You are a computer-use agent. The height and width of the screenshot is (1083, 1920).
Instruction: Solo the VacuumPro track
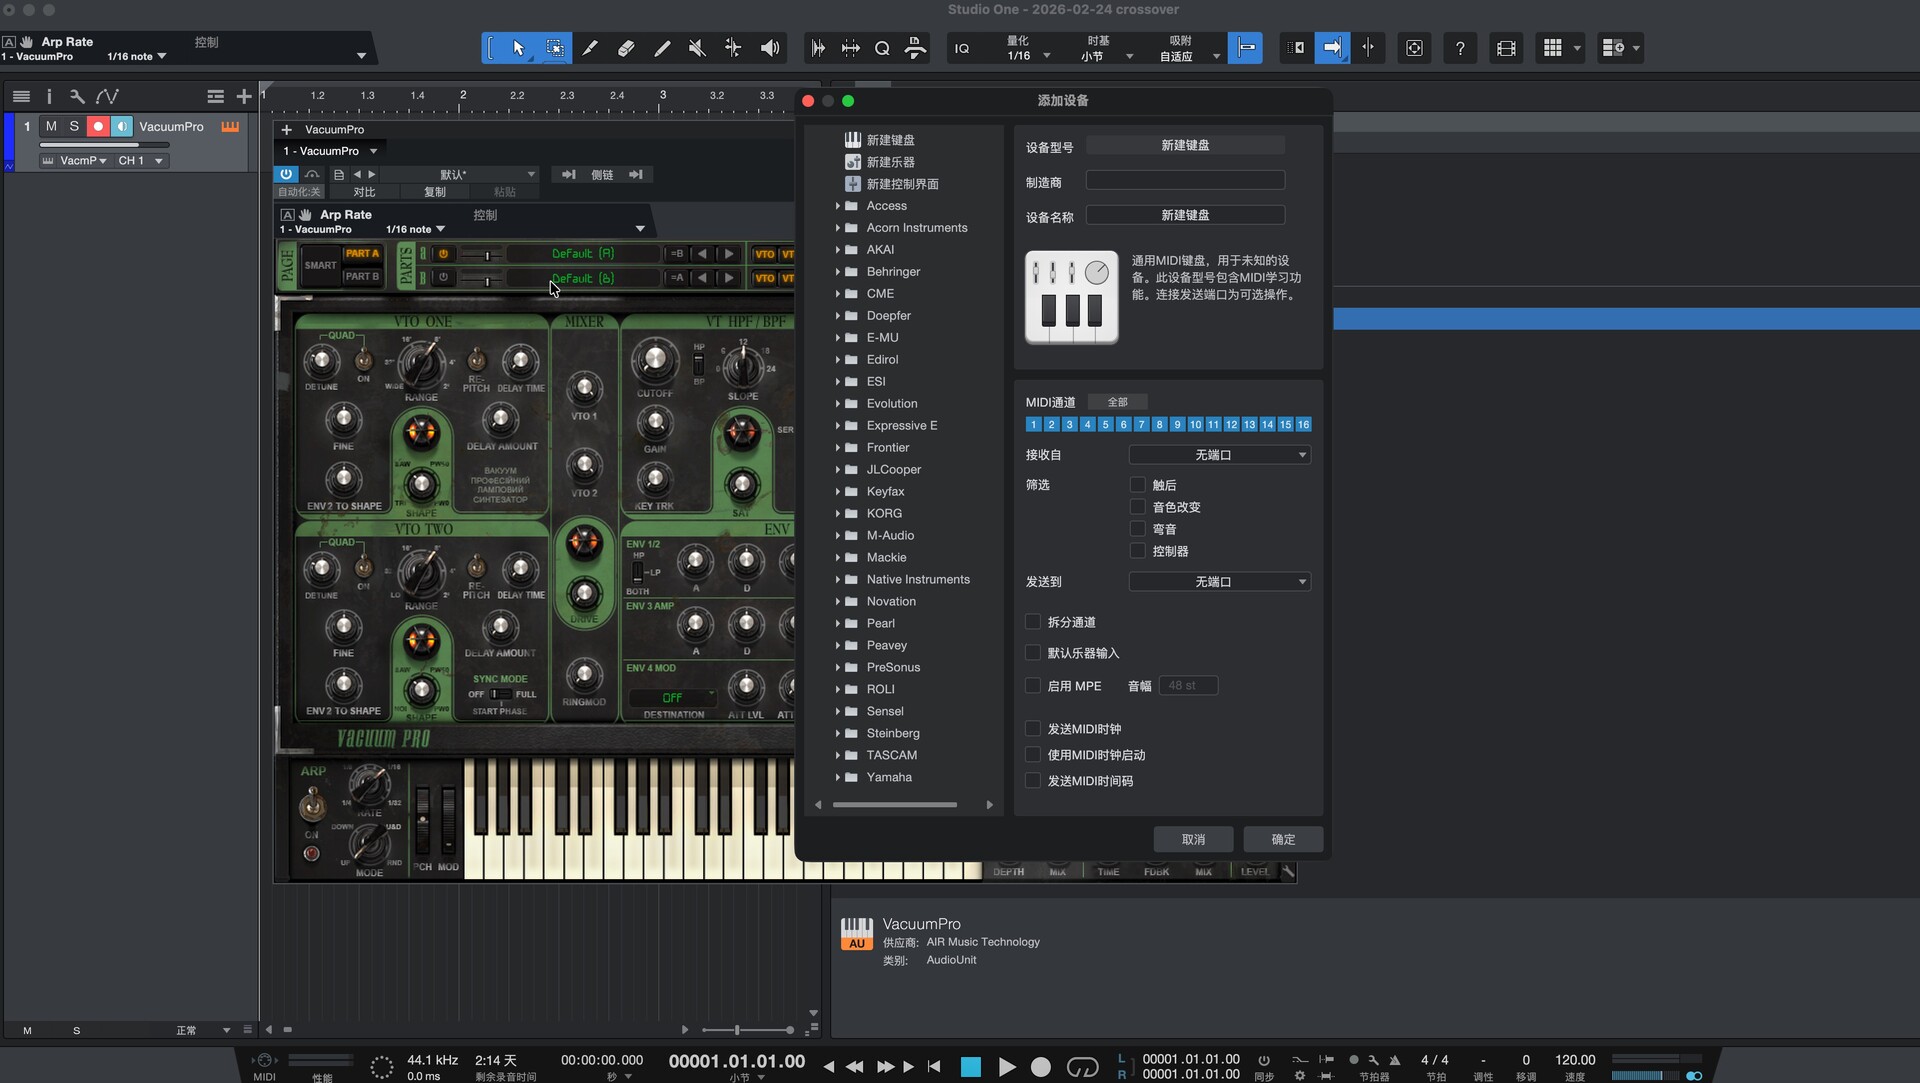pos(74,126)
